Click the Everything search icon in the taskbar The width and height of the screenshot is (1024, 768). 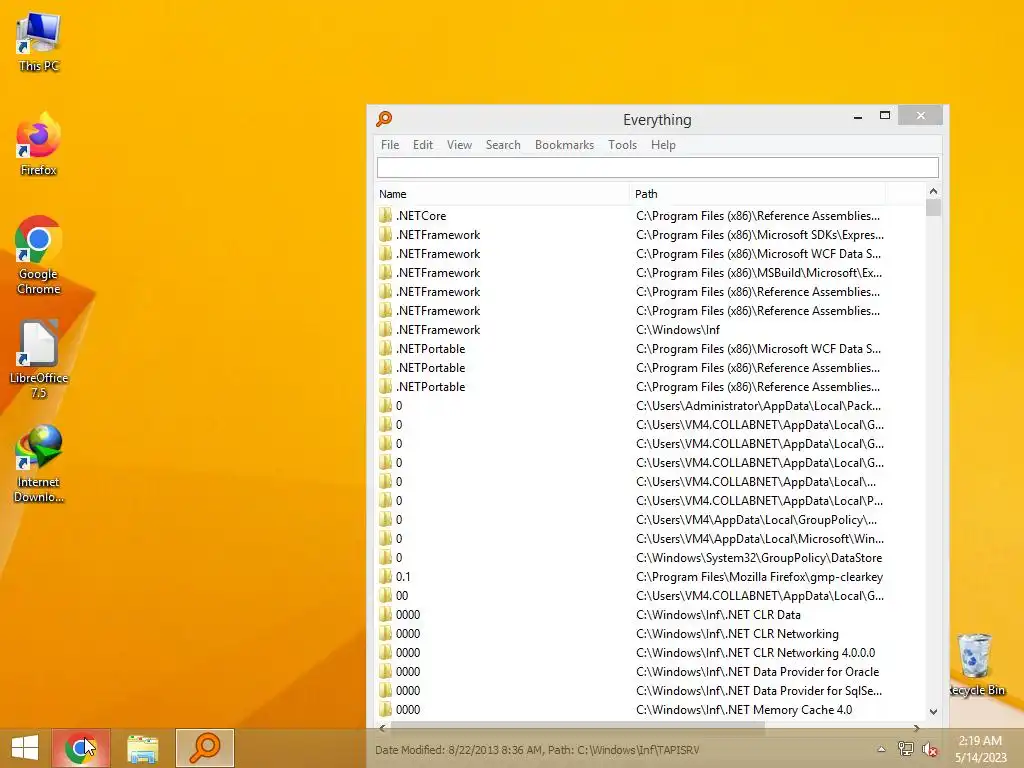[x=204, y=748]
